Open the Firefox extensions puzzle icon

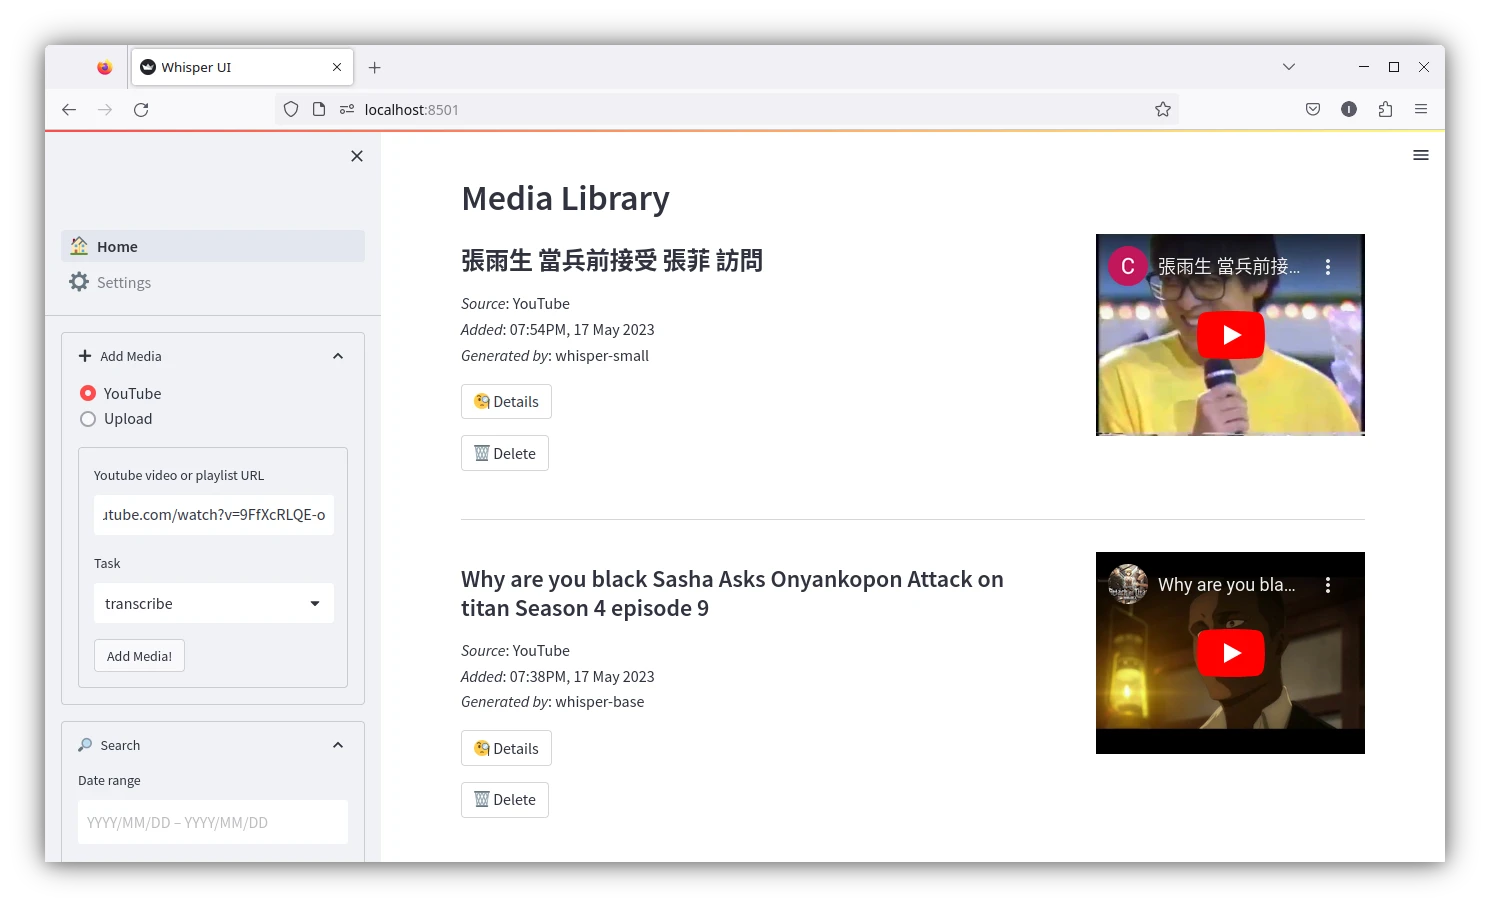(x=1385, y=110)
